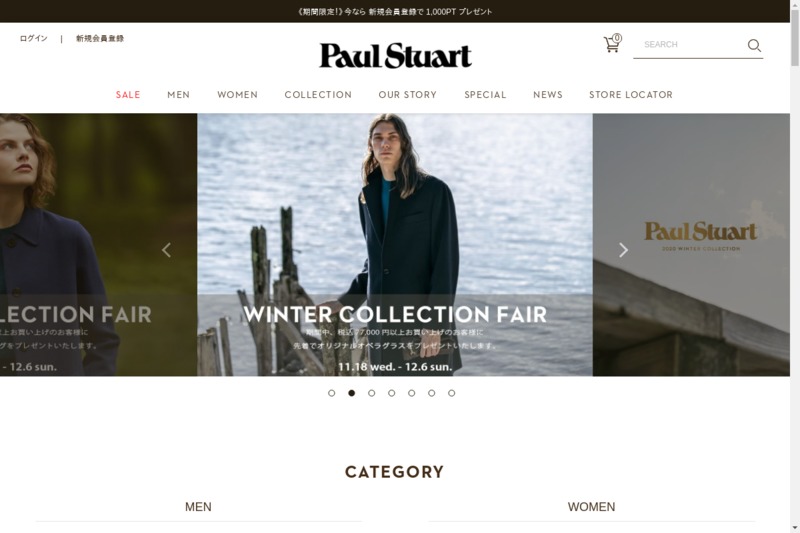Select the third carousel dot
Viewport: 800px width, 533px height.
click(x=371, y=393)
